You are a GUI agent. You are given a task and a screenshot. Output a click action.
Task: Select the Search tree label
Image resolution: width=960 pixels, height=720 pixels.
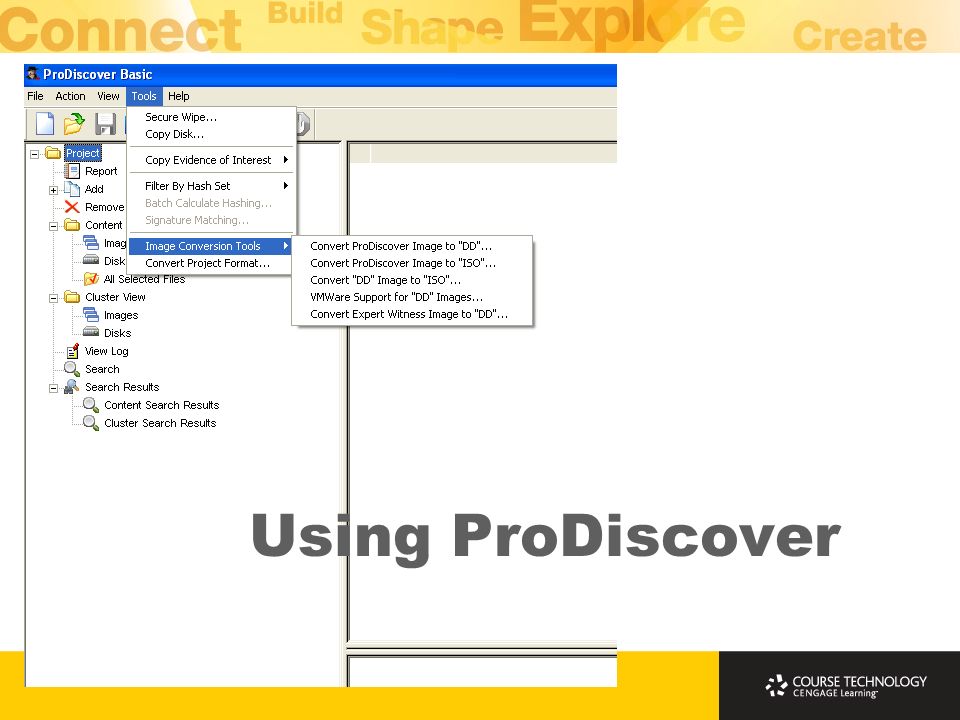tap(102, 369)
